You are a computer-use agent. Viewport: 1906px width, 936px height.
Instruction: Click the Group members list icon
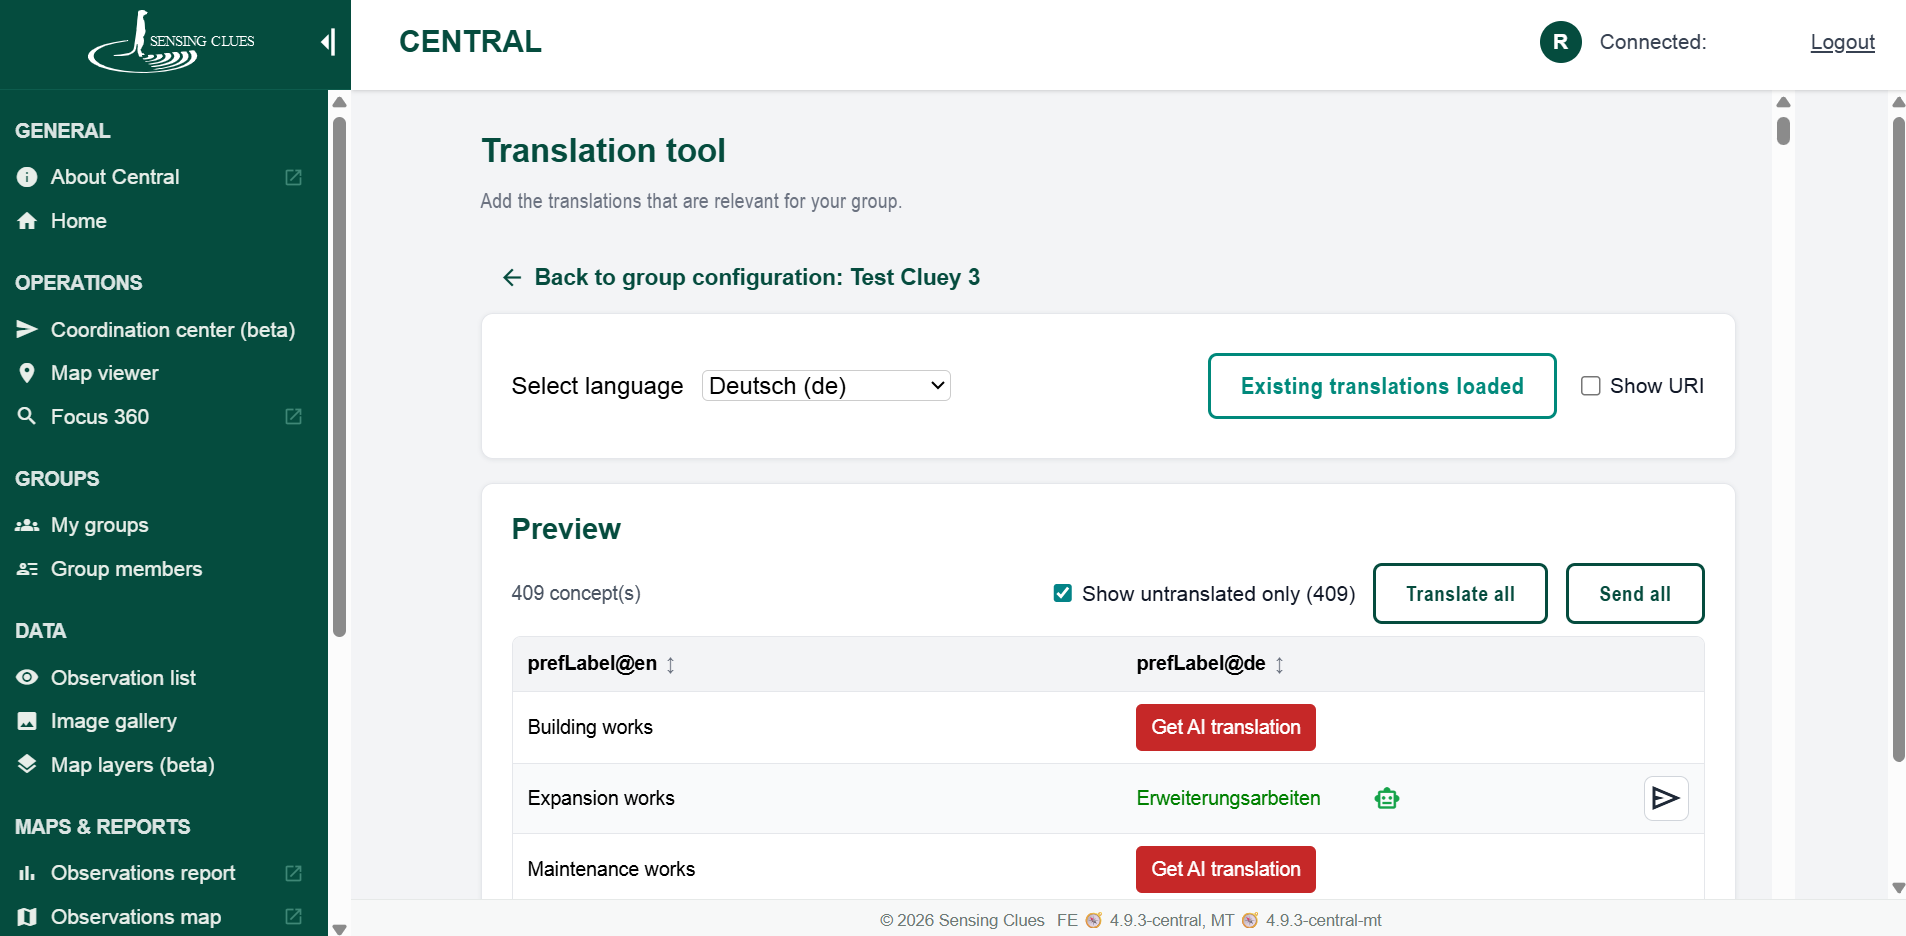(x=27, y=569)
